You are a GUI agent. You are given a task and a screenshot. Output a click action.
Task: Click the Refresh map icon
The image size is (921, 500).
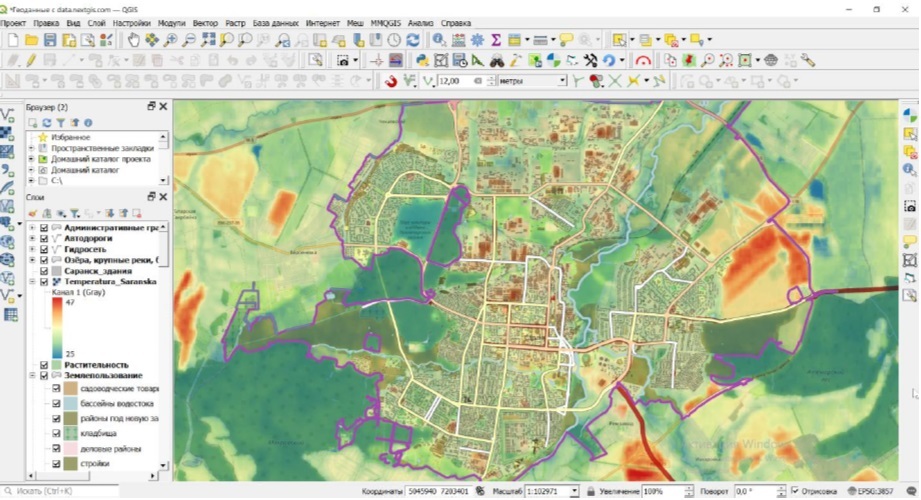coord(411,40)
